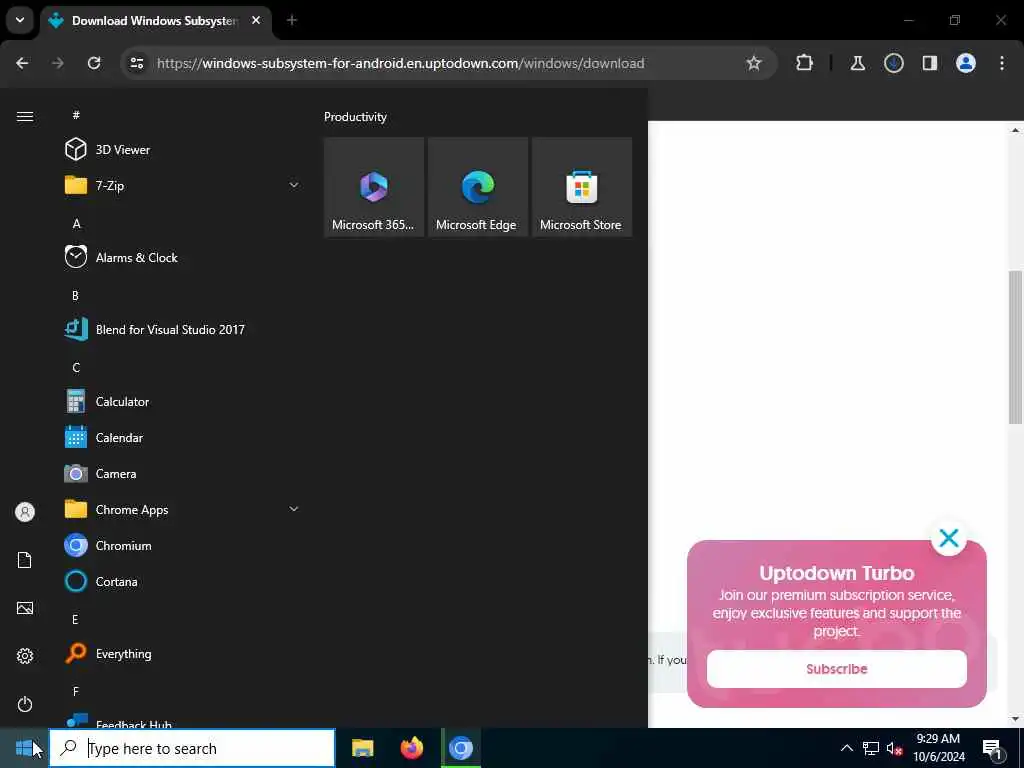
Task: Click the Subscribe button
Action: [x=837, y=669]
